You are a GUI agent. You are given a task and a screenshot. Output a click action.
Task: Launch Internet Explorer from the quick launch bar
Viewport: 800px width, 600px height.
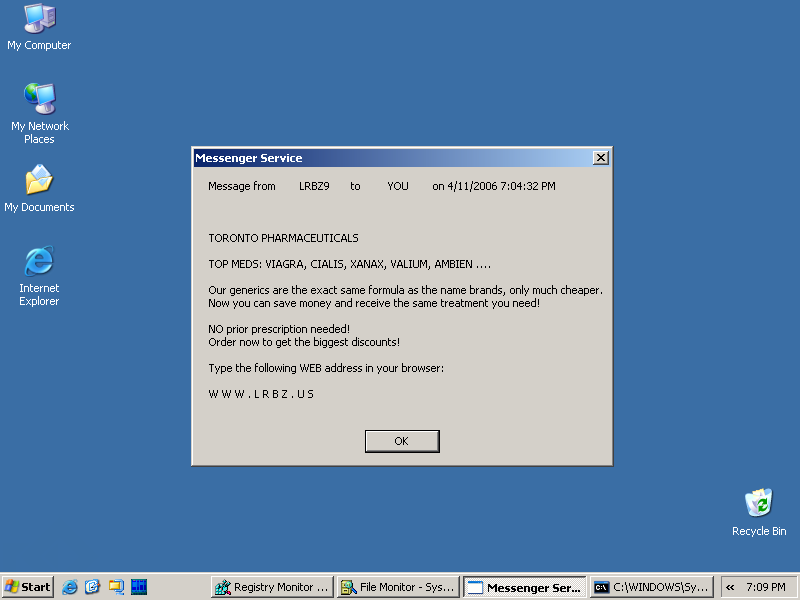(70, 587)
